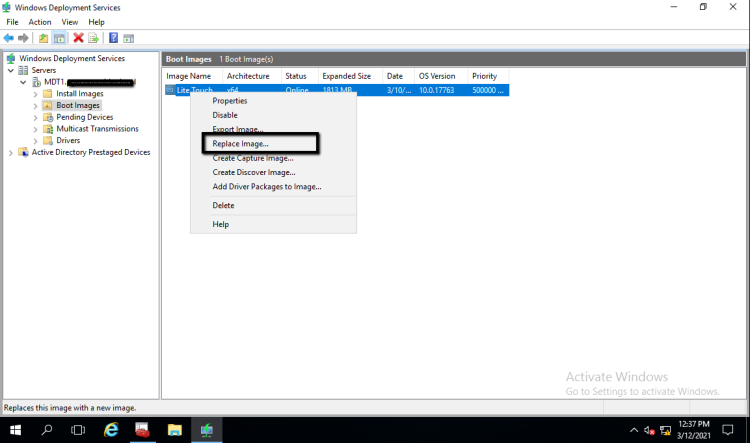This screenshot has height=443, width=750.
Task: Expand the Pending Devices tree node
Action: click(36, 117)
